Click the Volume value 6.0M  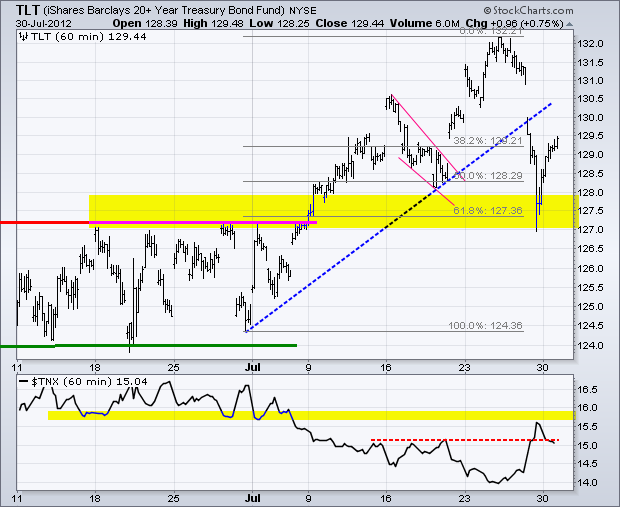coord(448,23)
